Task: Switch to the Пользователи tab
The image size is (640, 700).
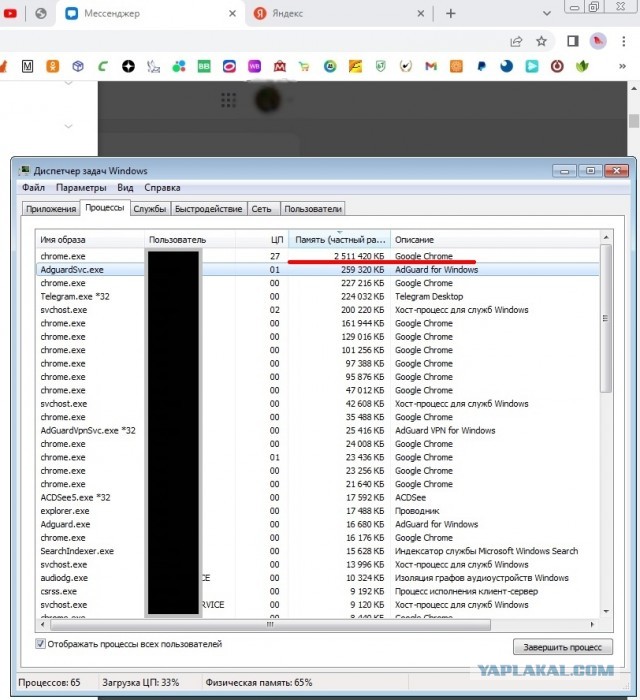Action: (x=313, y=209)
